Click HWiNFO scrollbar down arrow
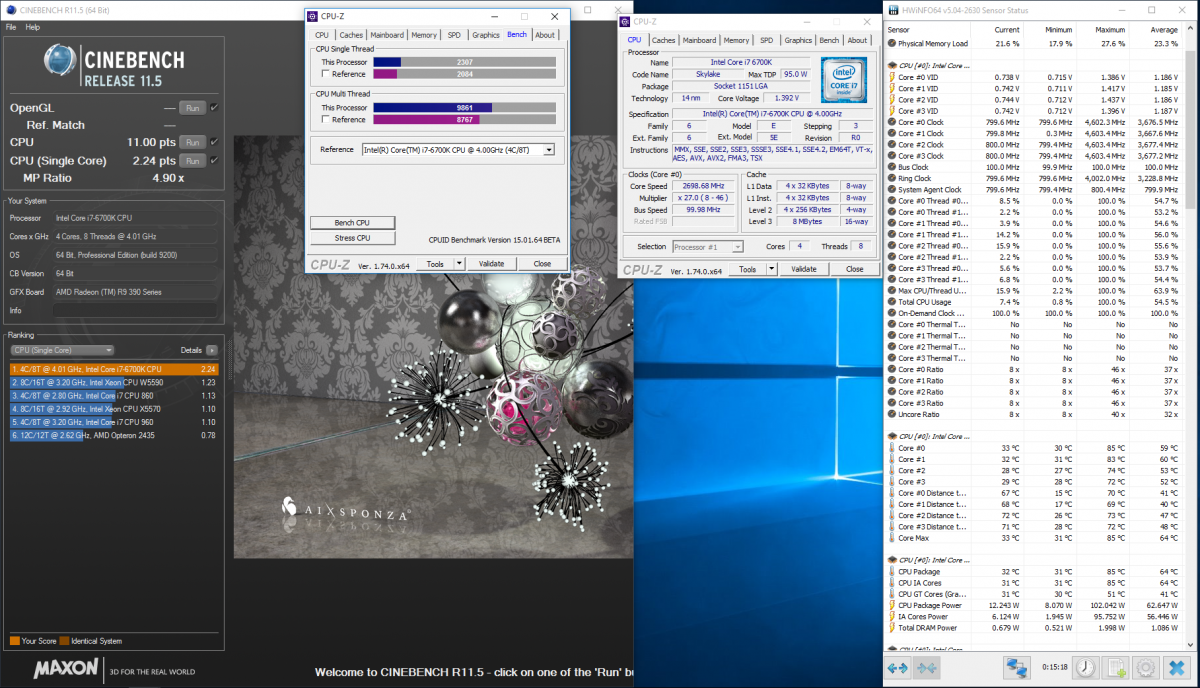 tap(1192, 645)
